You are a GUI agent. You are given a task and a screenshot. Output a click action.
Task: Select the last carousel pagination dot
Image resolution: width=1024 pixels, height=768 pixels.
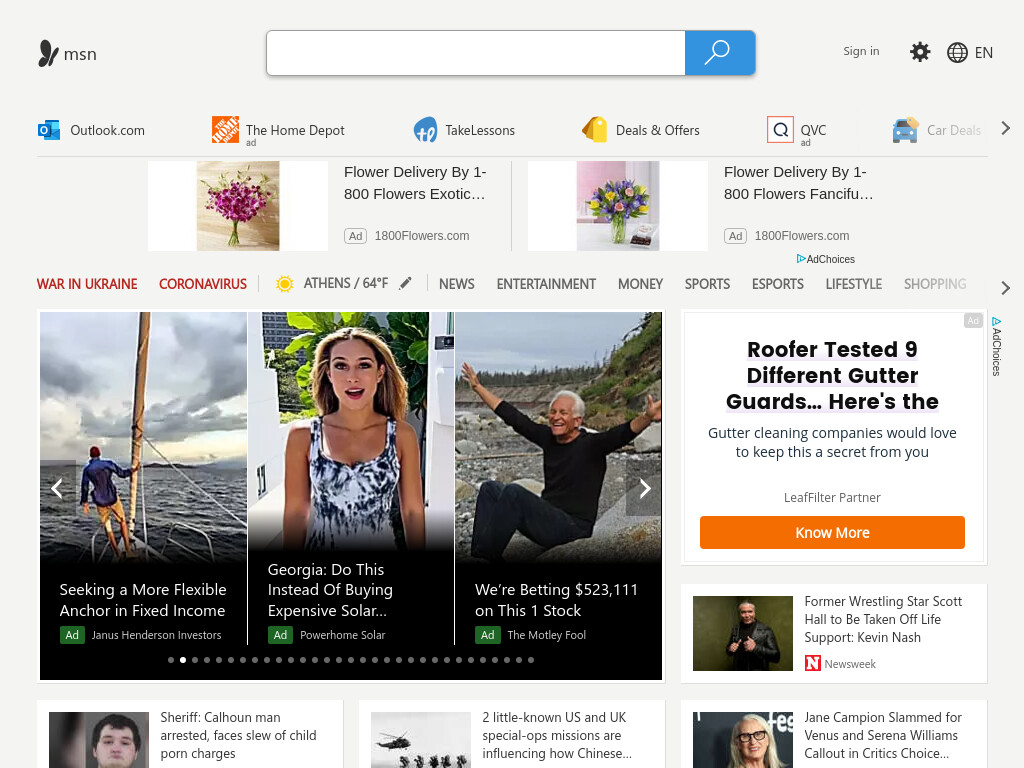[531, 660]
